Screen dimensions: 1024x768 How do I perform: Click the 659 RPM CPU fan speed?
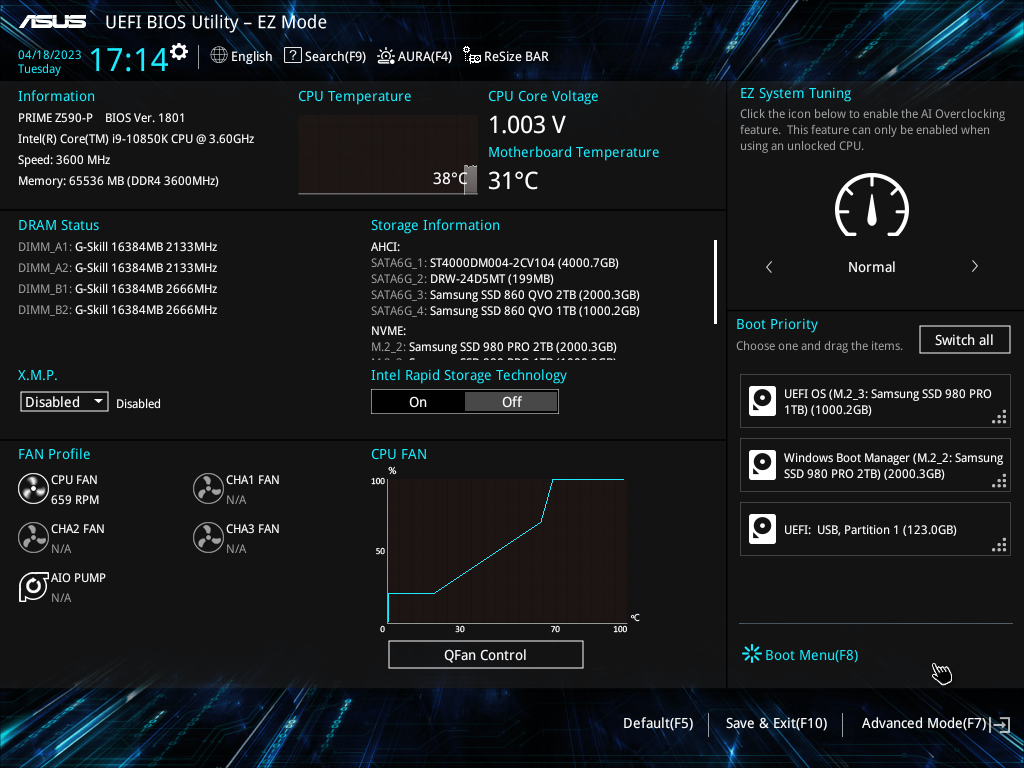click(x=75, y=500)
